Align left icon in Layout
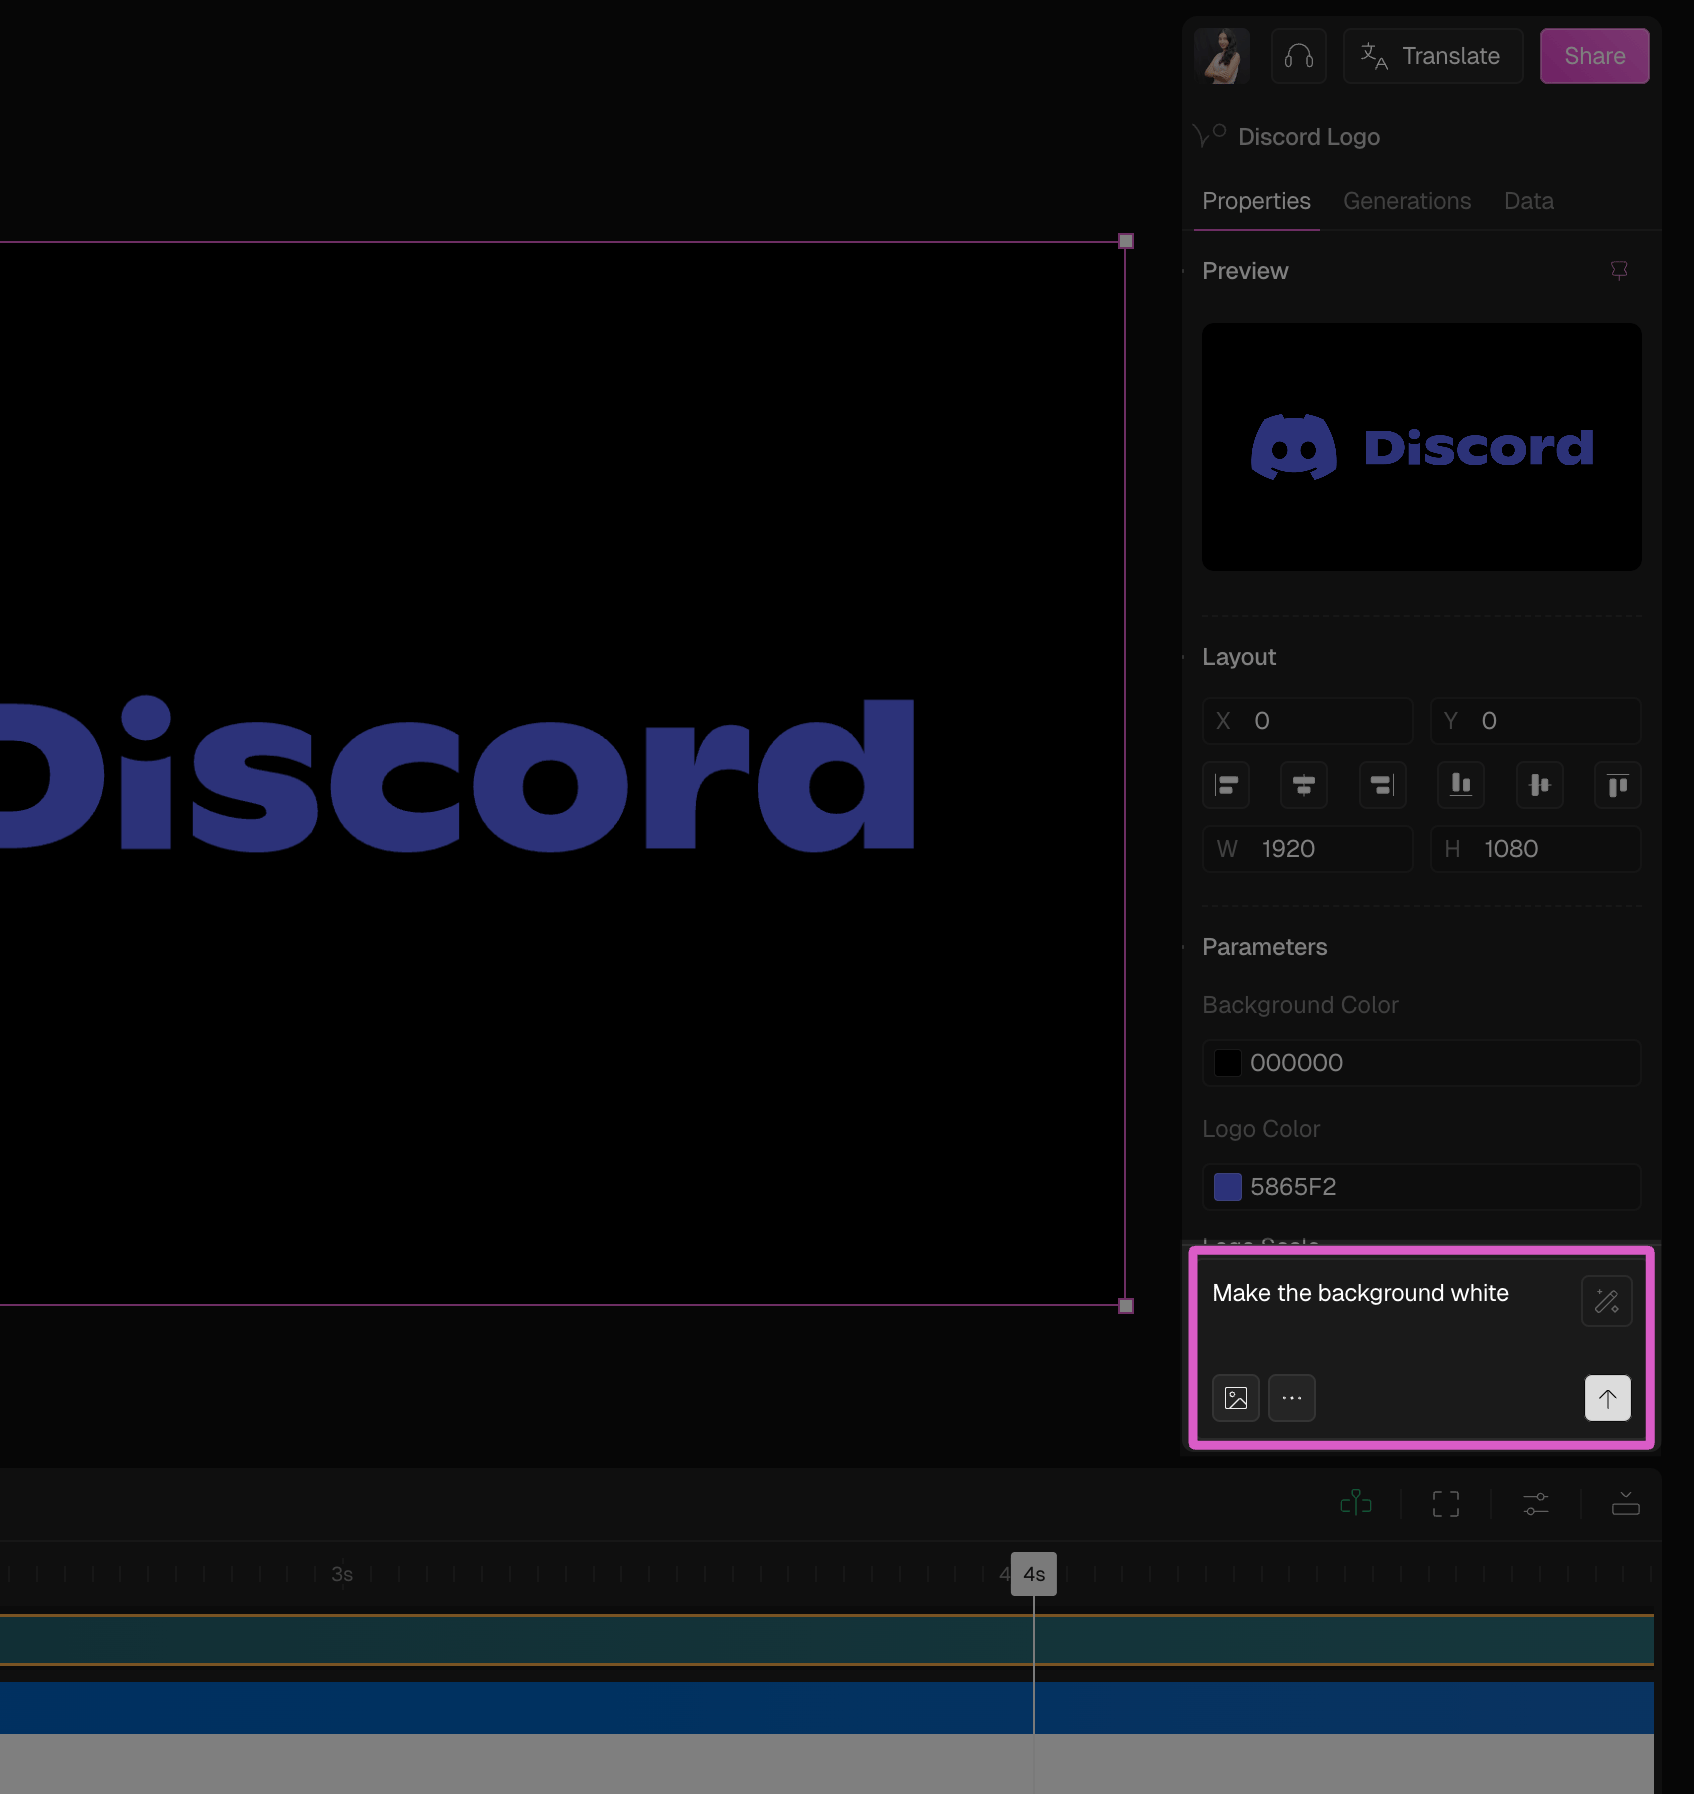Screen dimensions: 1694x1794 [1226, 785]
